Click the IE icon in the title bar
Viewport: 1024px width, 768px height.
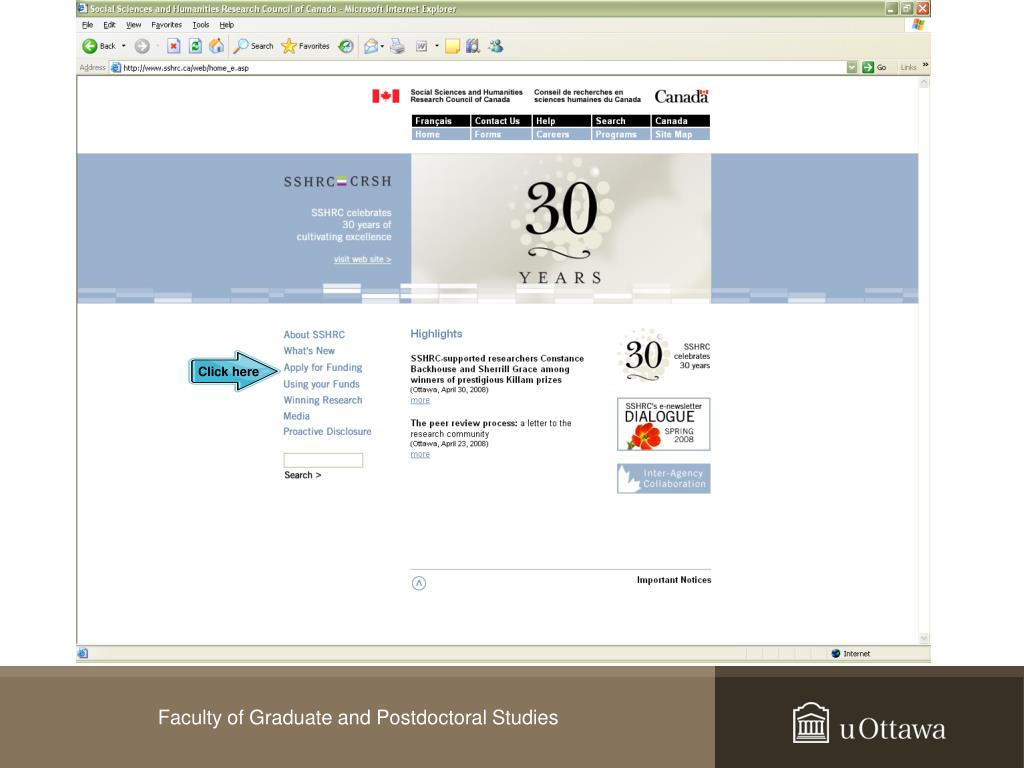[x=83, y=8]
